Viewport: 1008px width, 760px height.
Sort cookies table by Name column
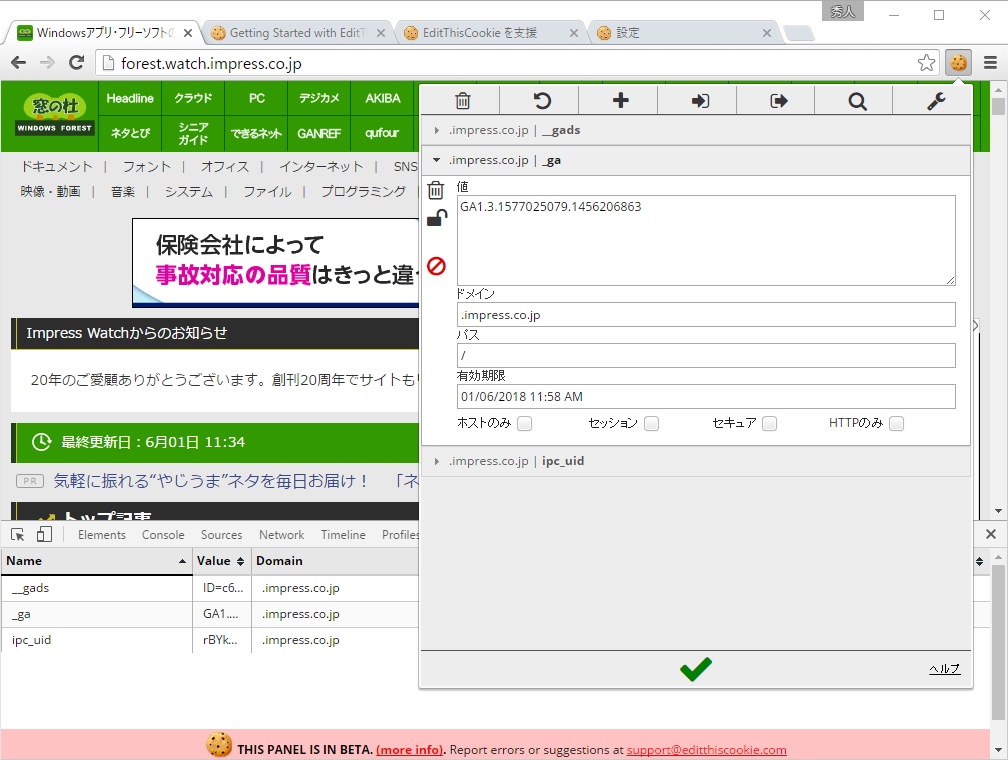point(96,561)
